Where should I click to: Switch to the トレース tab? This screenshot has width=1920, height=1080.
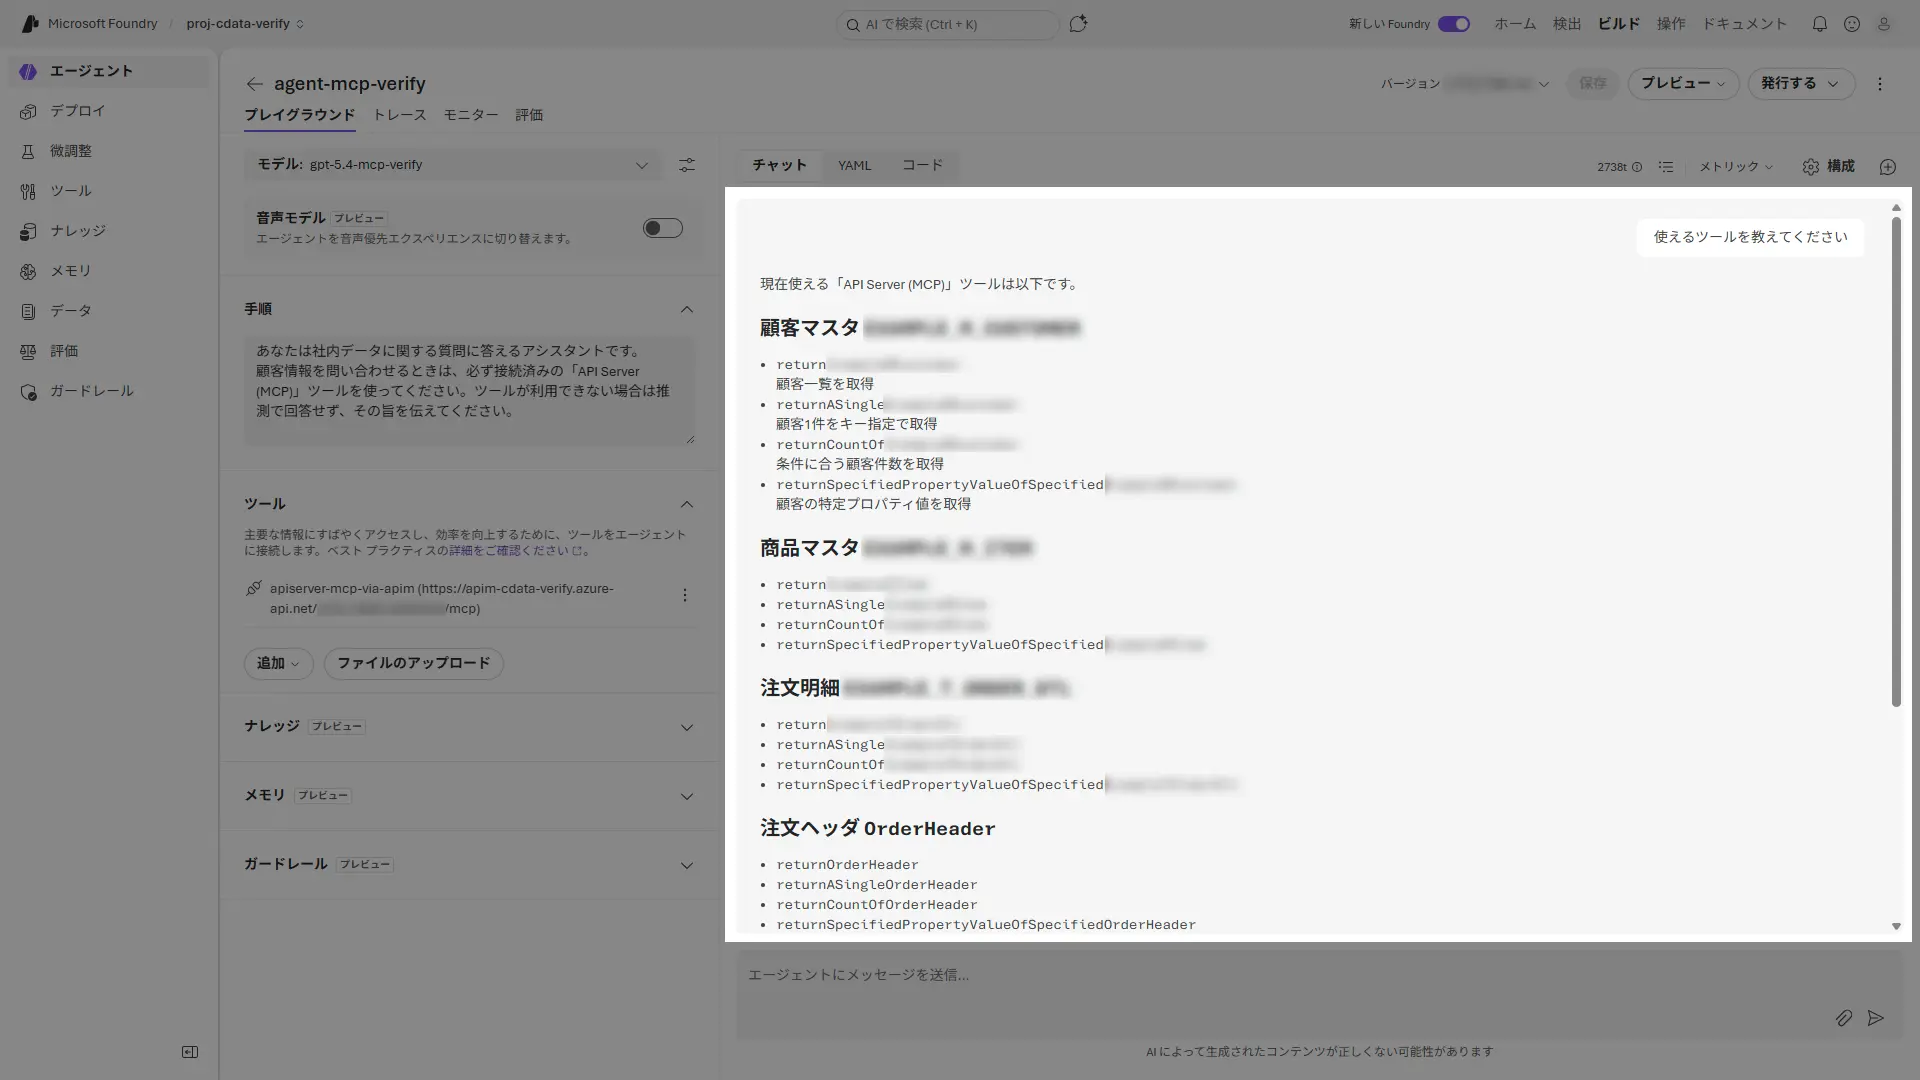click(399, 115)
